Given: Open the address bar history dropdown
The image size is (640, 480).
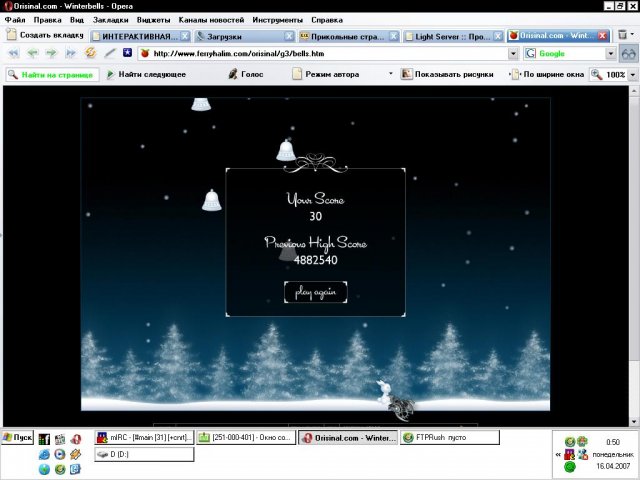Looking at the screenshot, I should 513,53.
